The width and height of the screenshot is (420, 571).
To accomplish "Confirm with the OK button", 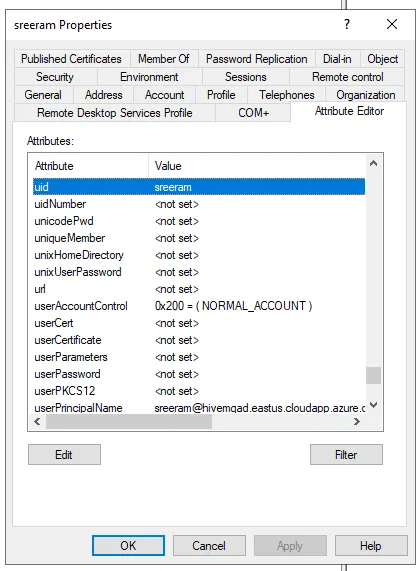I will pos(128,546).
